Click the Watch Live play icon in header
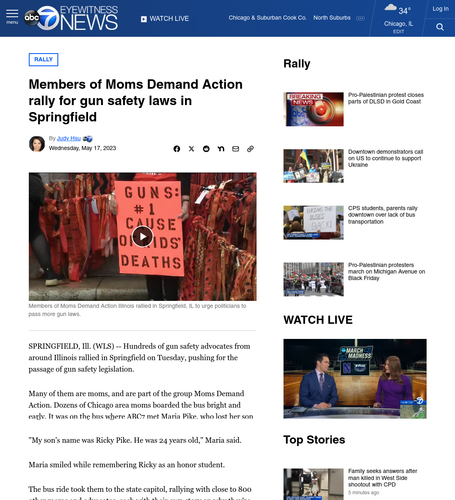Screen dimensions: 455x500 pos(144,19)
